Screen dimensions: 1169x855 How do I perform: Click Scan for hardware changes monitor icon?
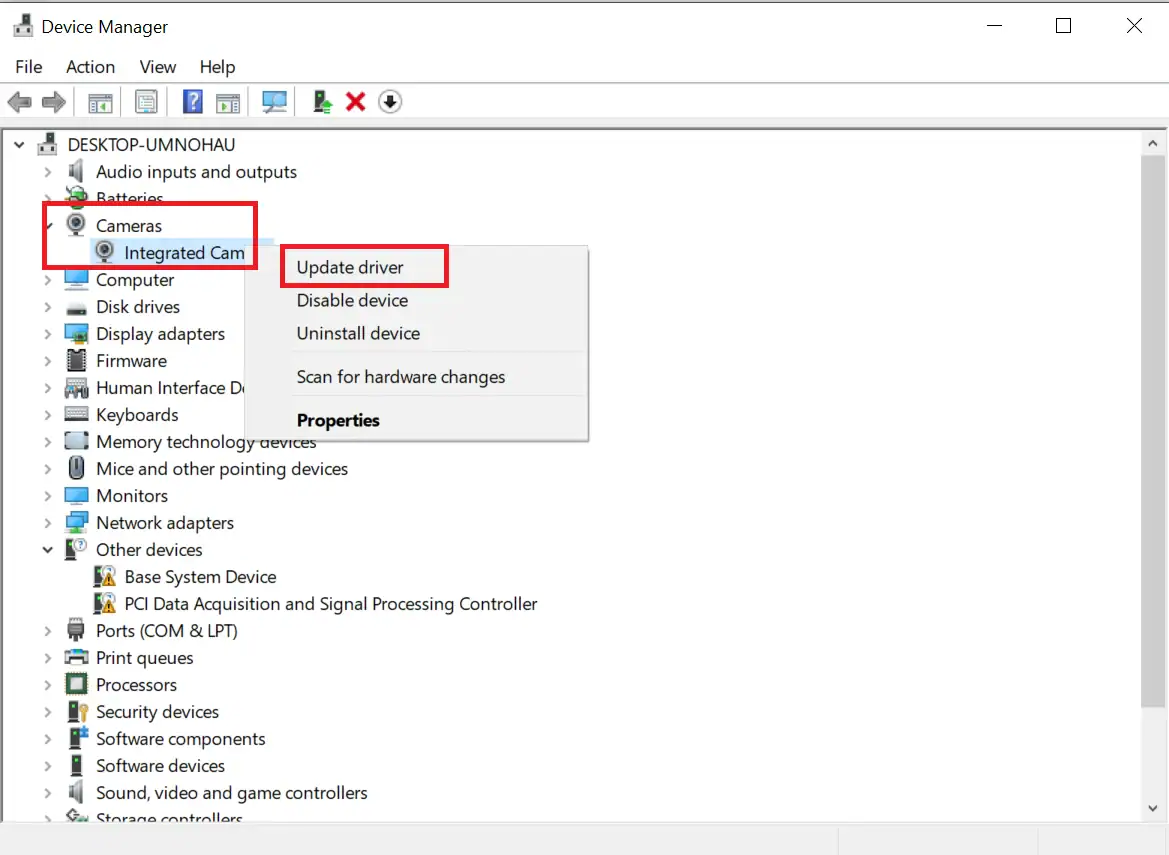pos(274,102)
